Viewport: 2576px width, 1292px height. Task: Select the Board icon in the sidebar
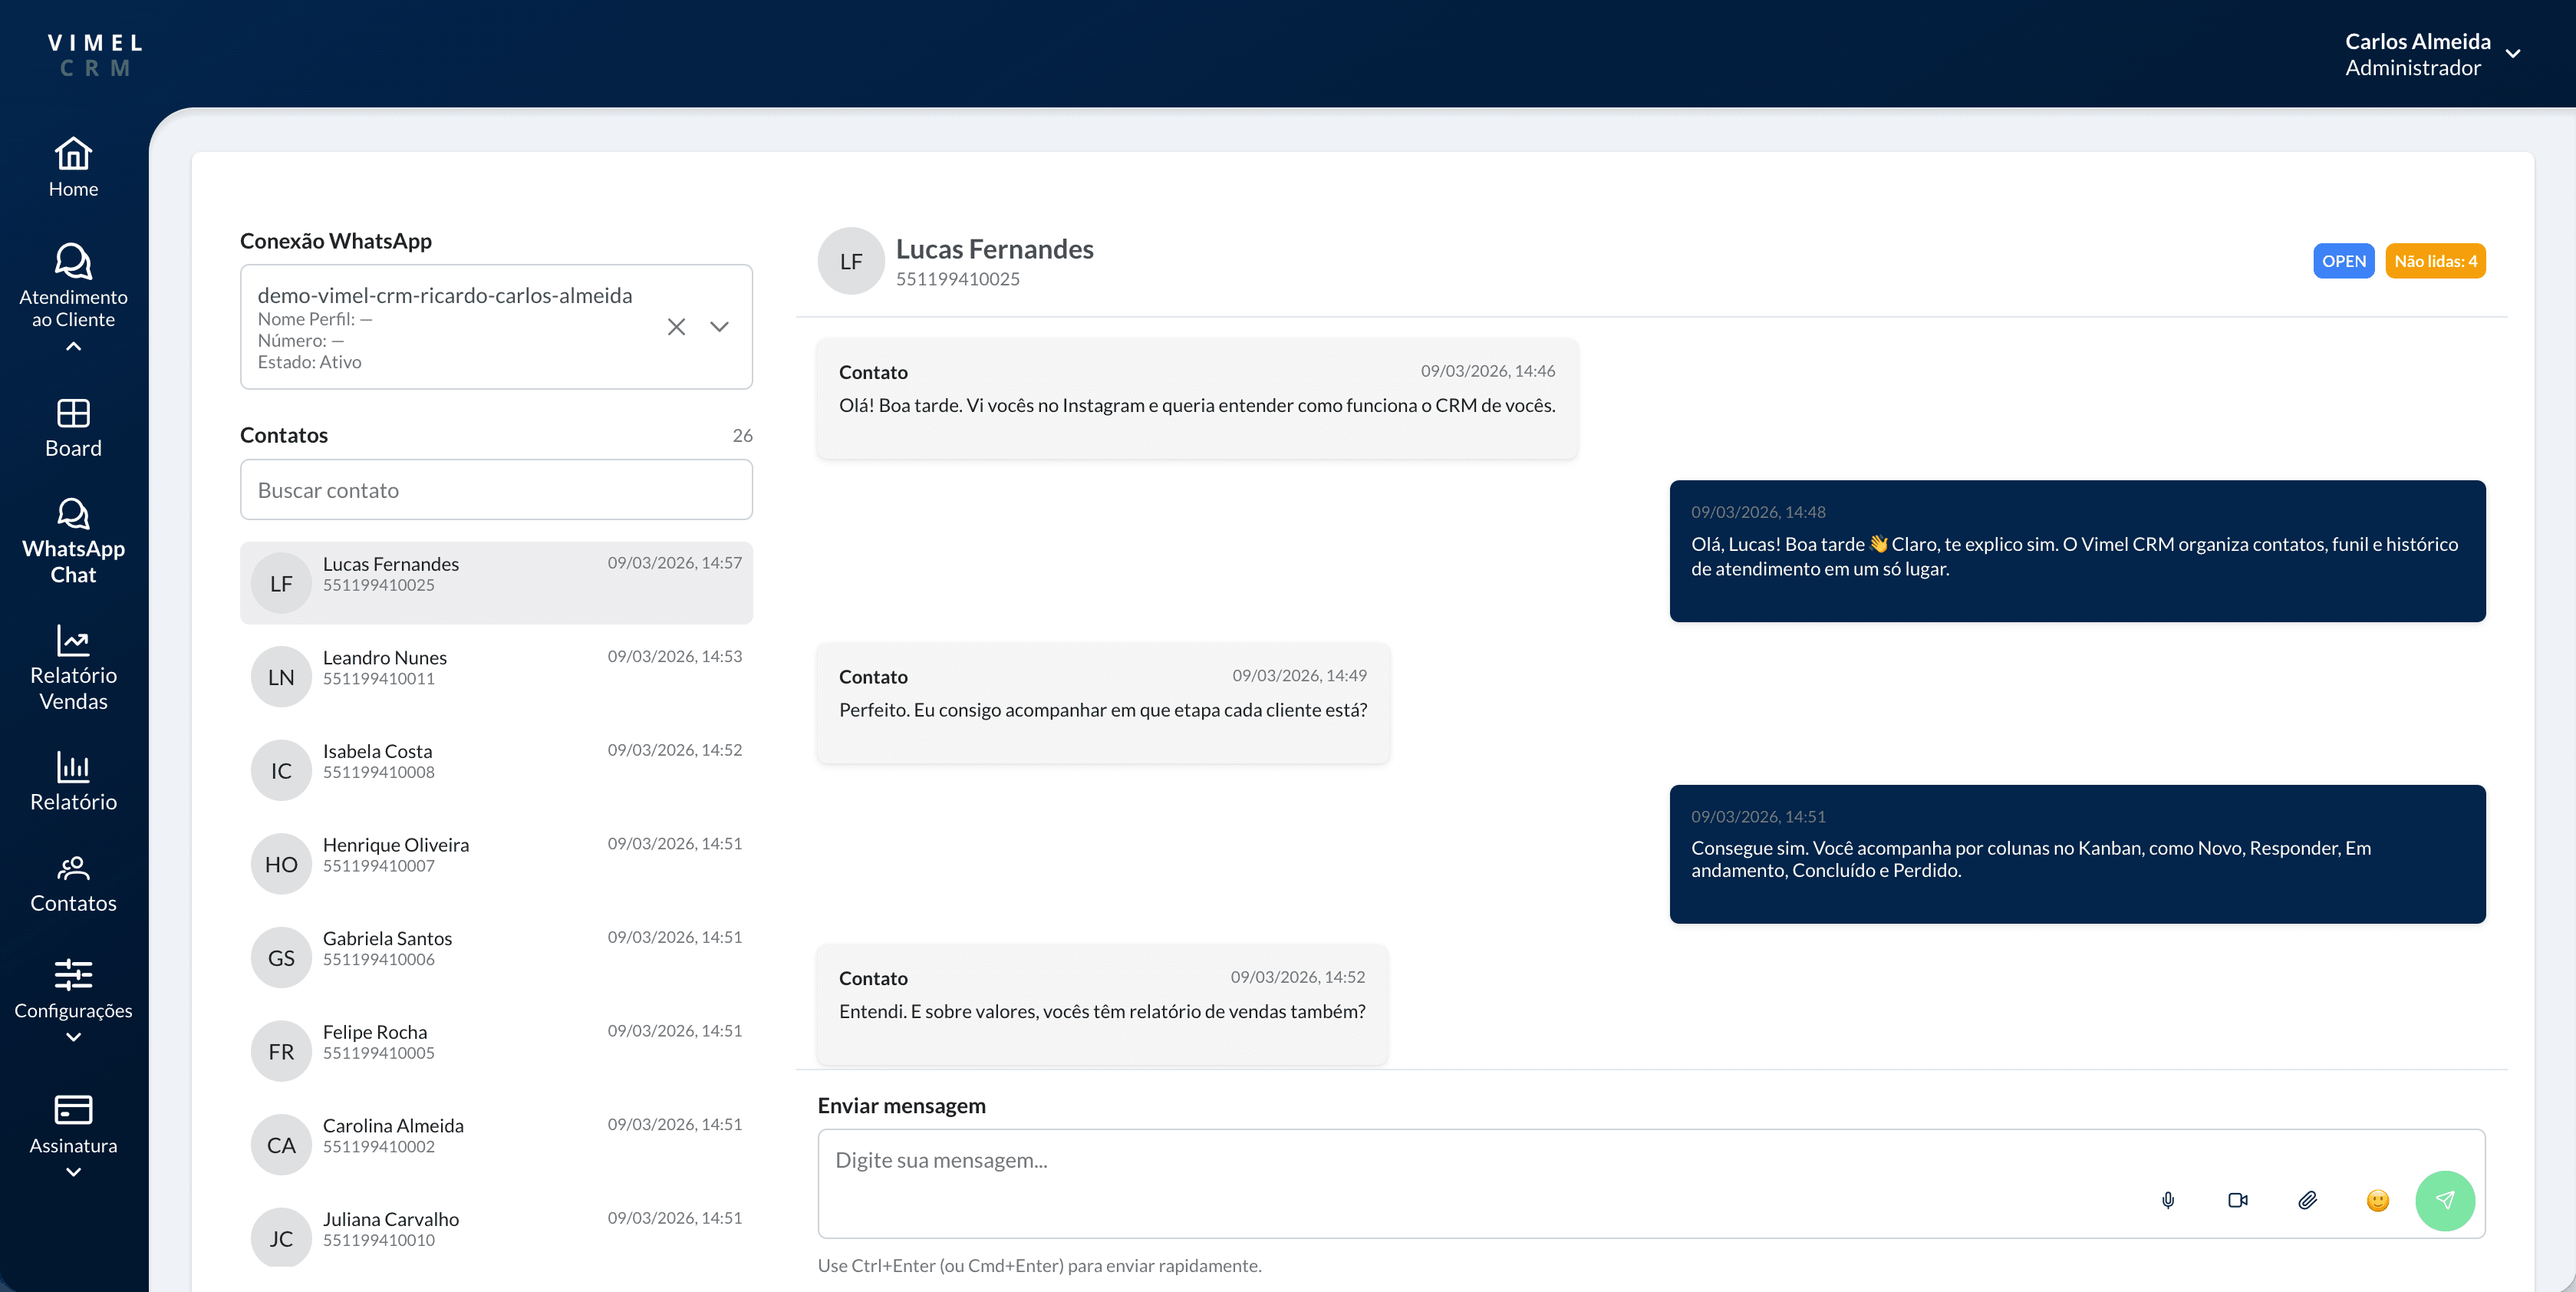click(73, 413)
